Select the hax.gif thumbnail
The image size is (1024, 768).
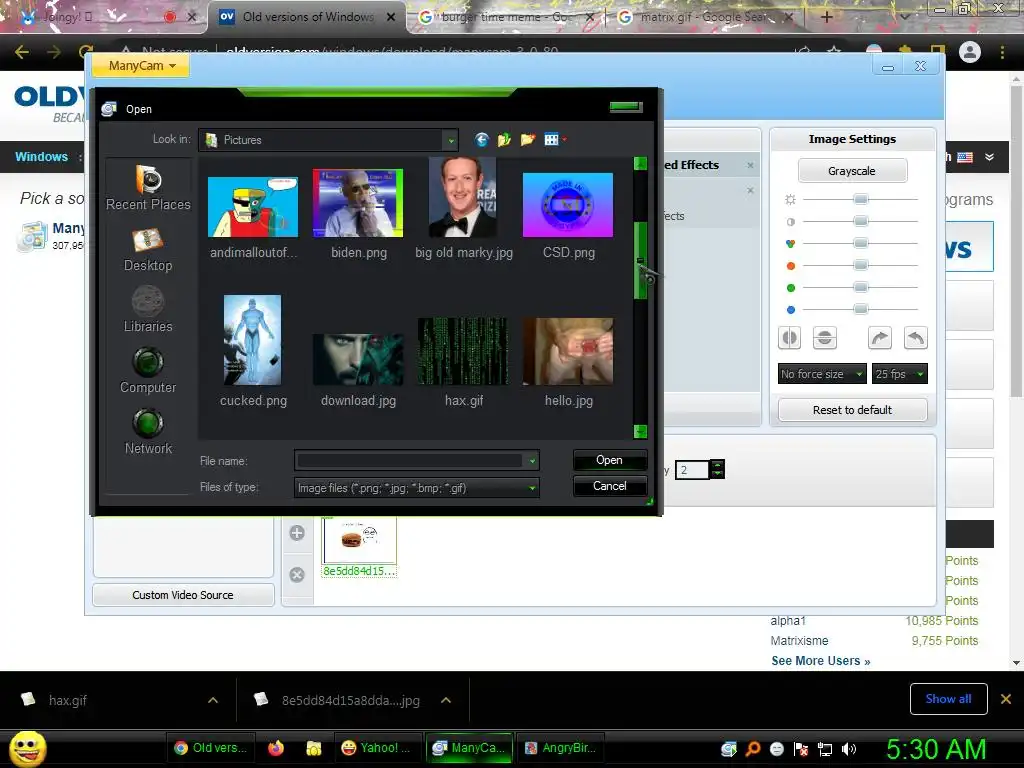click(463, 351)
